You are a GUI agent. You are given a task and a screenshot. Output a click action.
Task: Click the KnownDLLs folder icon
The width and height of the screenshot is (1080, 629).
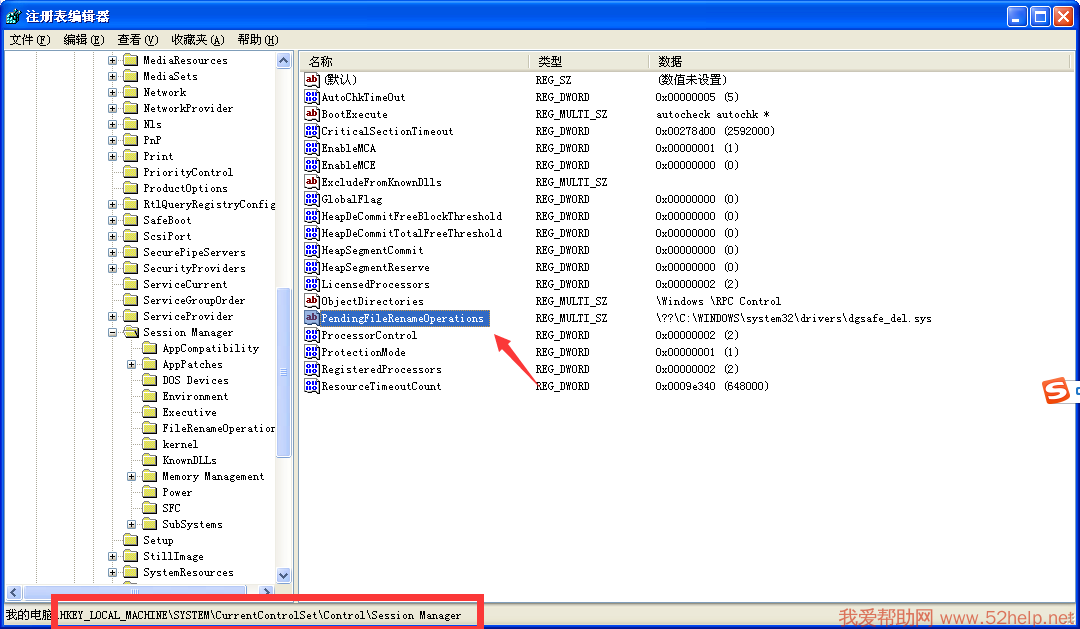150,460
